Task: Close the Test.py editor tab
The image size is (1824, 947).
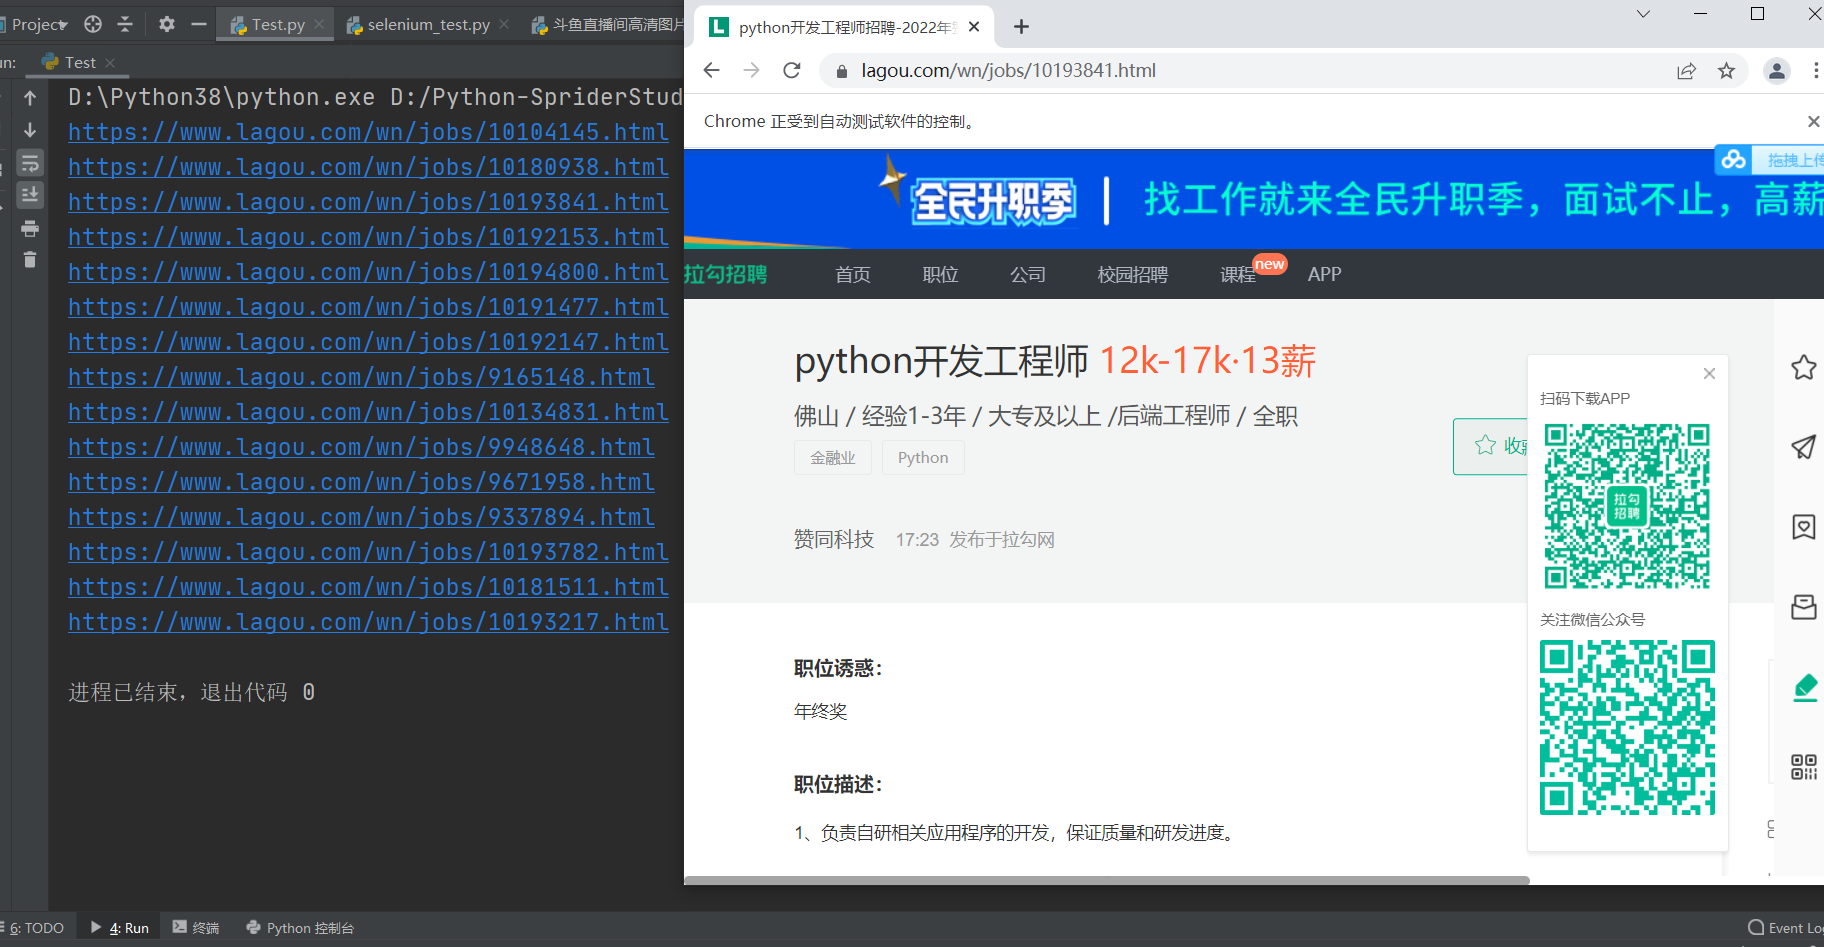Action: pyautogui.click(x=319, y=24)
